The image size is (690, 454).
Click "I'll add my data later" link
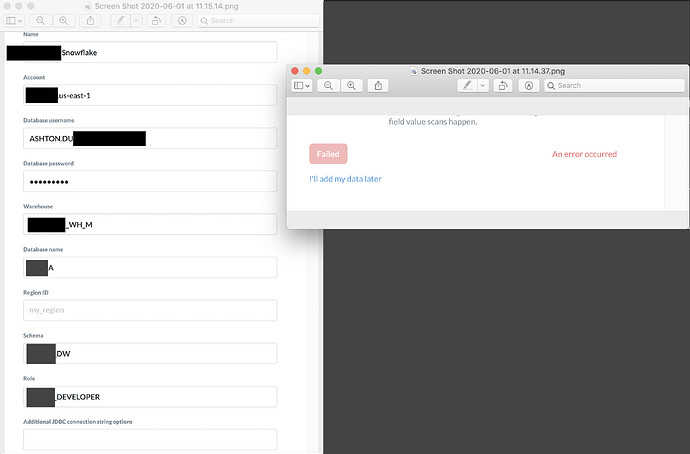(x=345, y=179)
